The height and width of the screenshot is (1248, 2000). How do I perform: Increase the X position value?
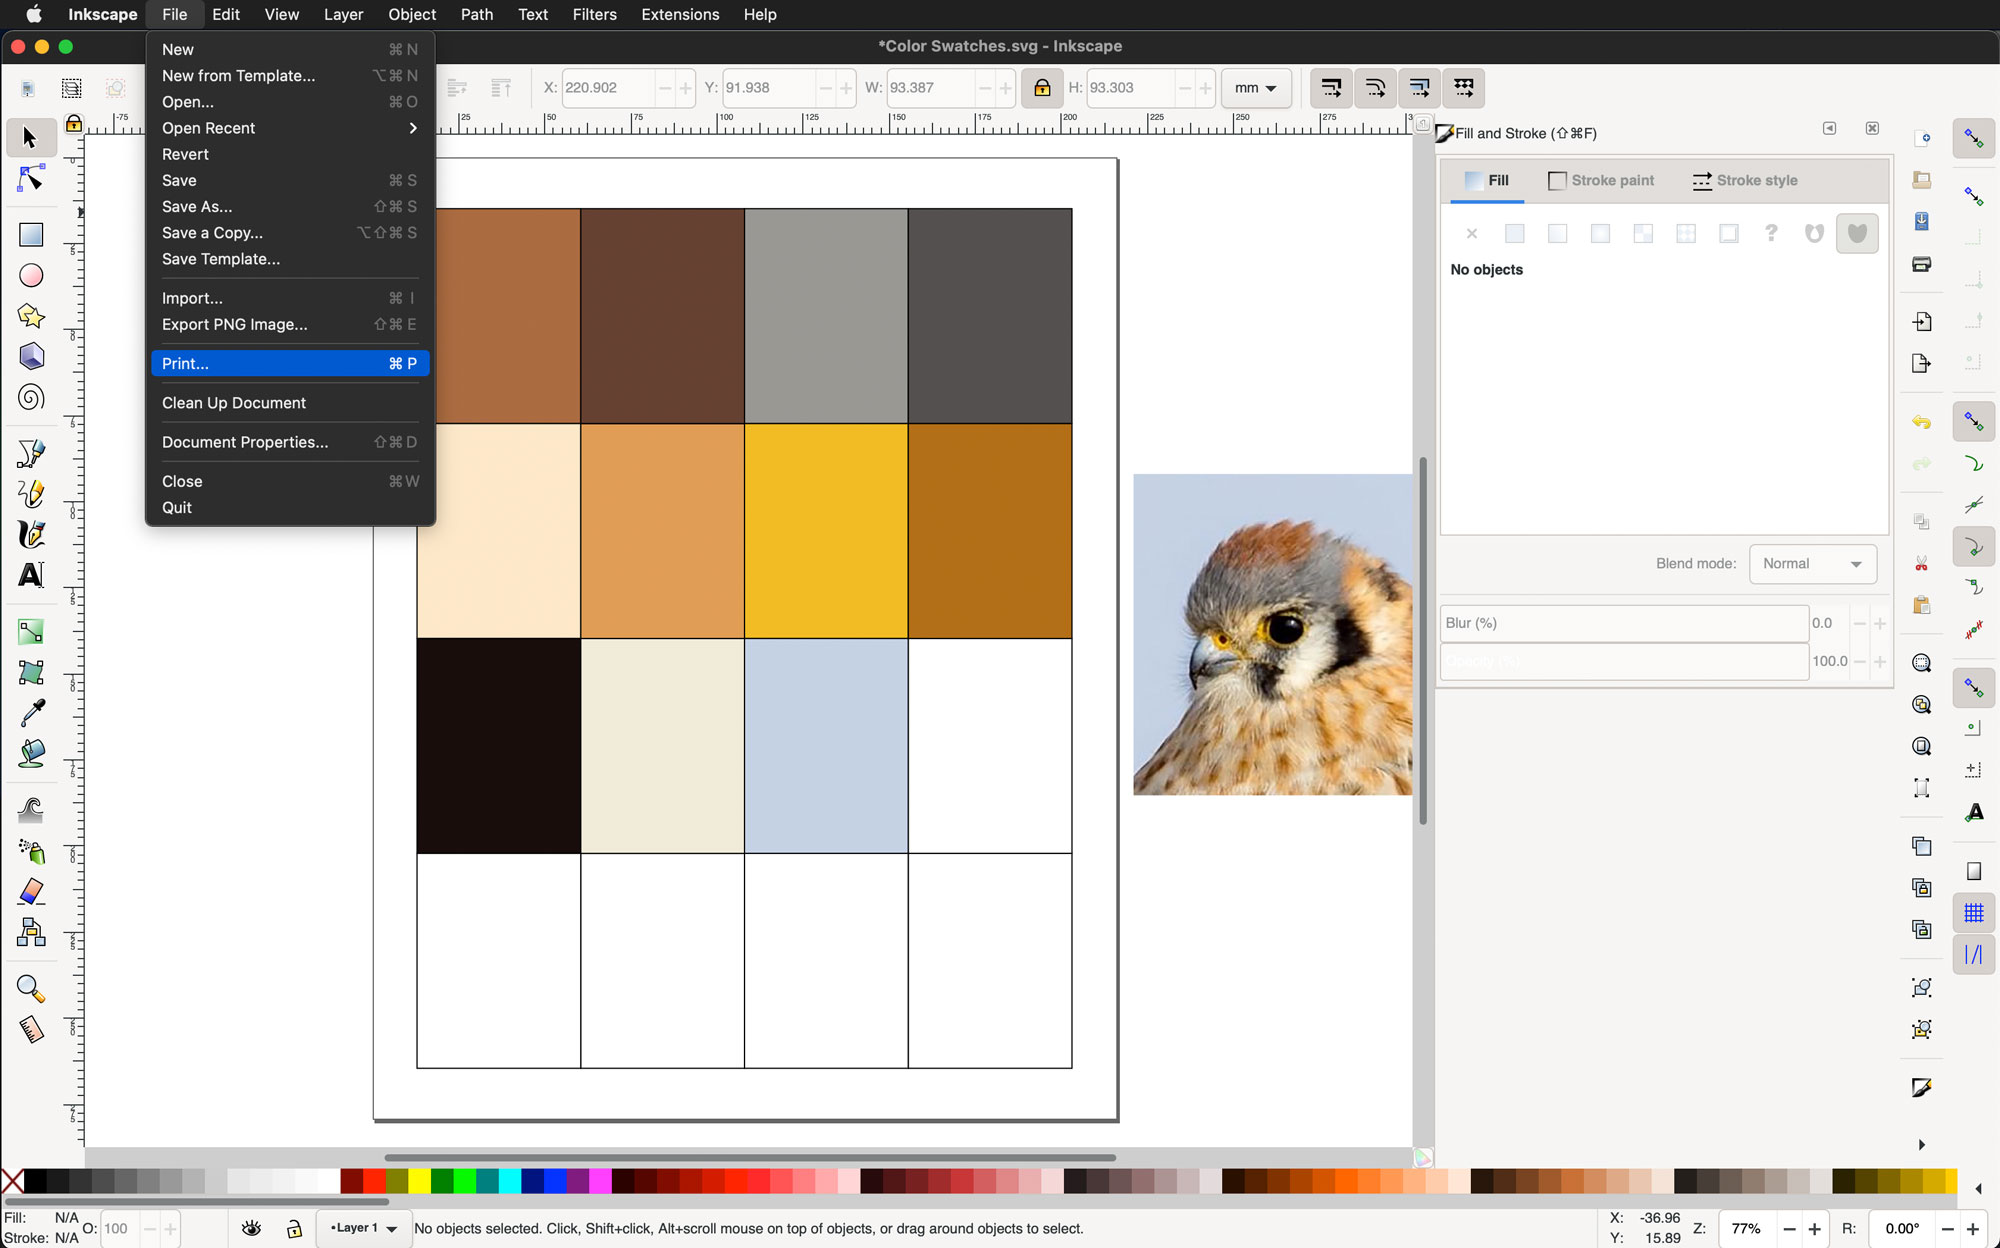coord(686,88)
